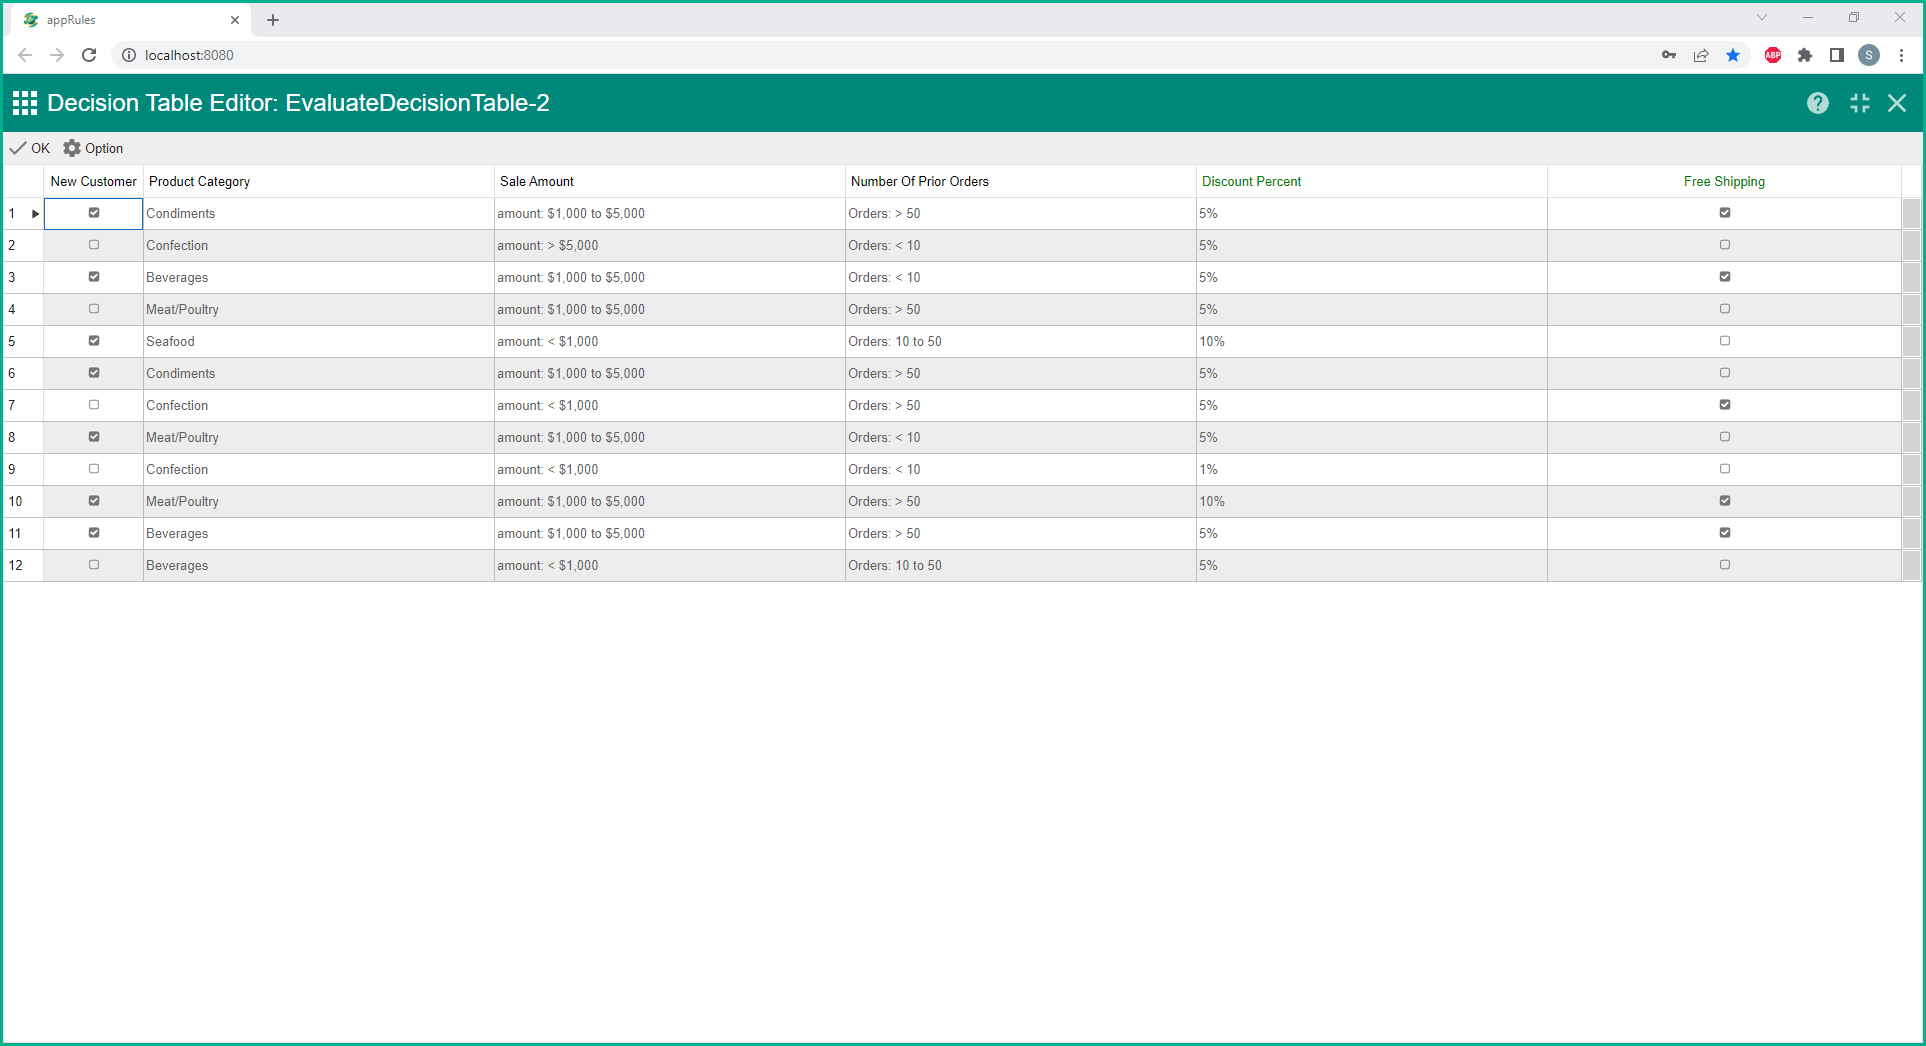Toggle the bookmark star icon
This screenshot has width=1926, height=1046.
click(1733, 55)
